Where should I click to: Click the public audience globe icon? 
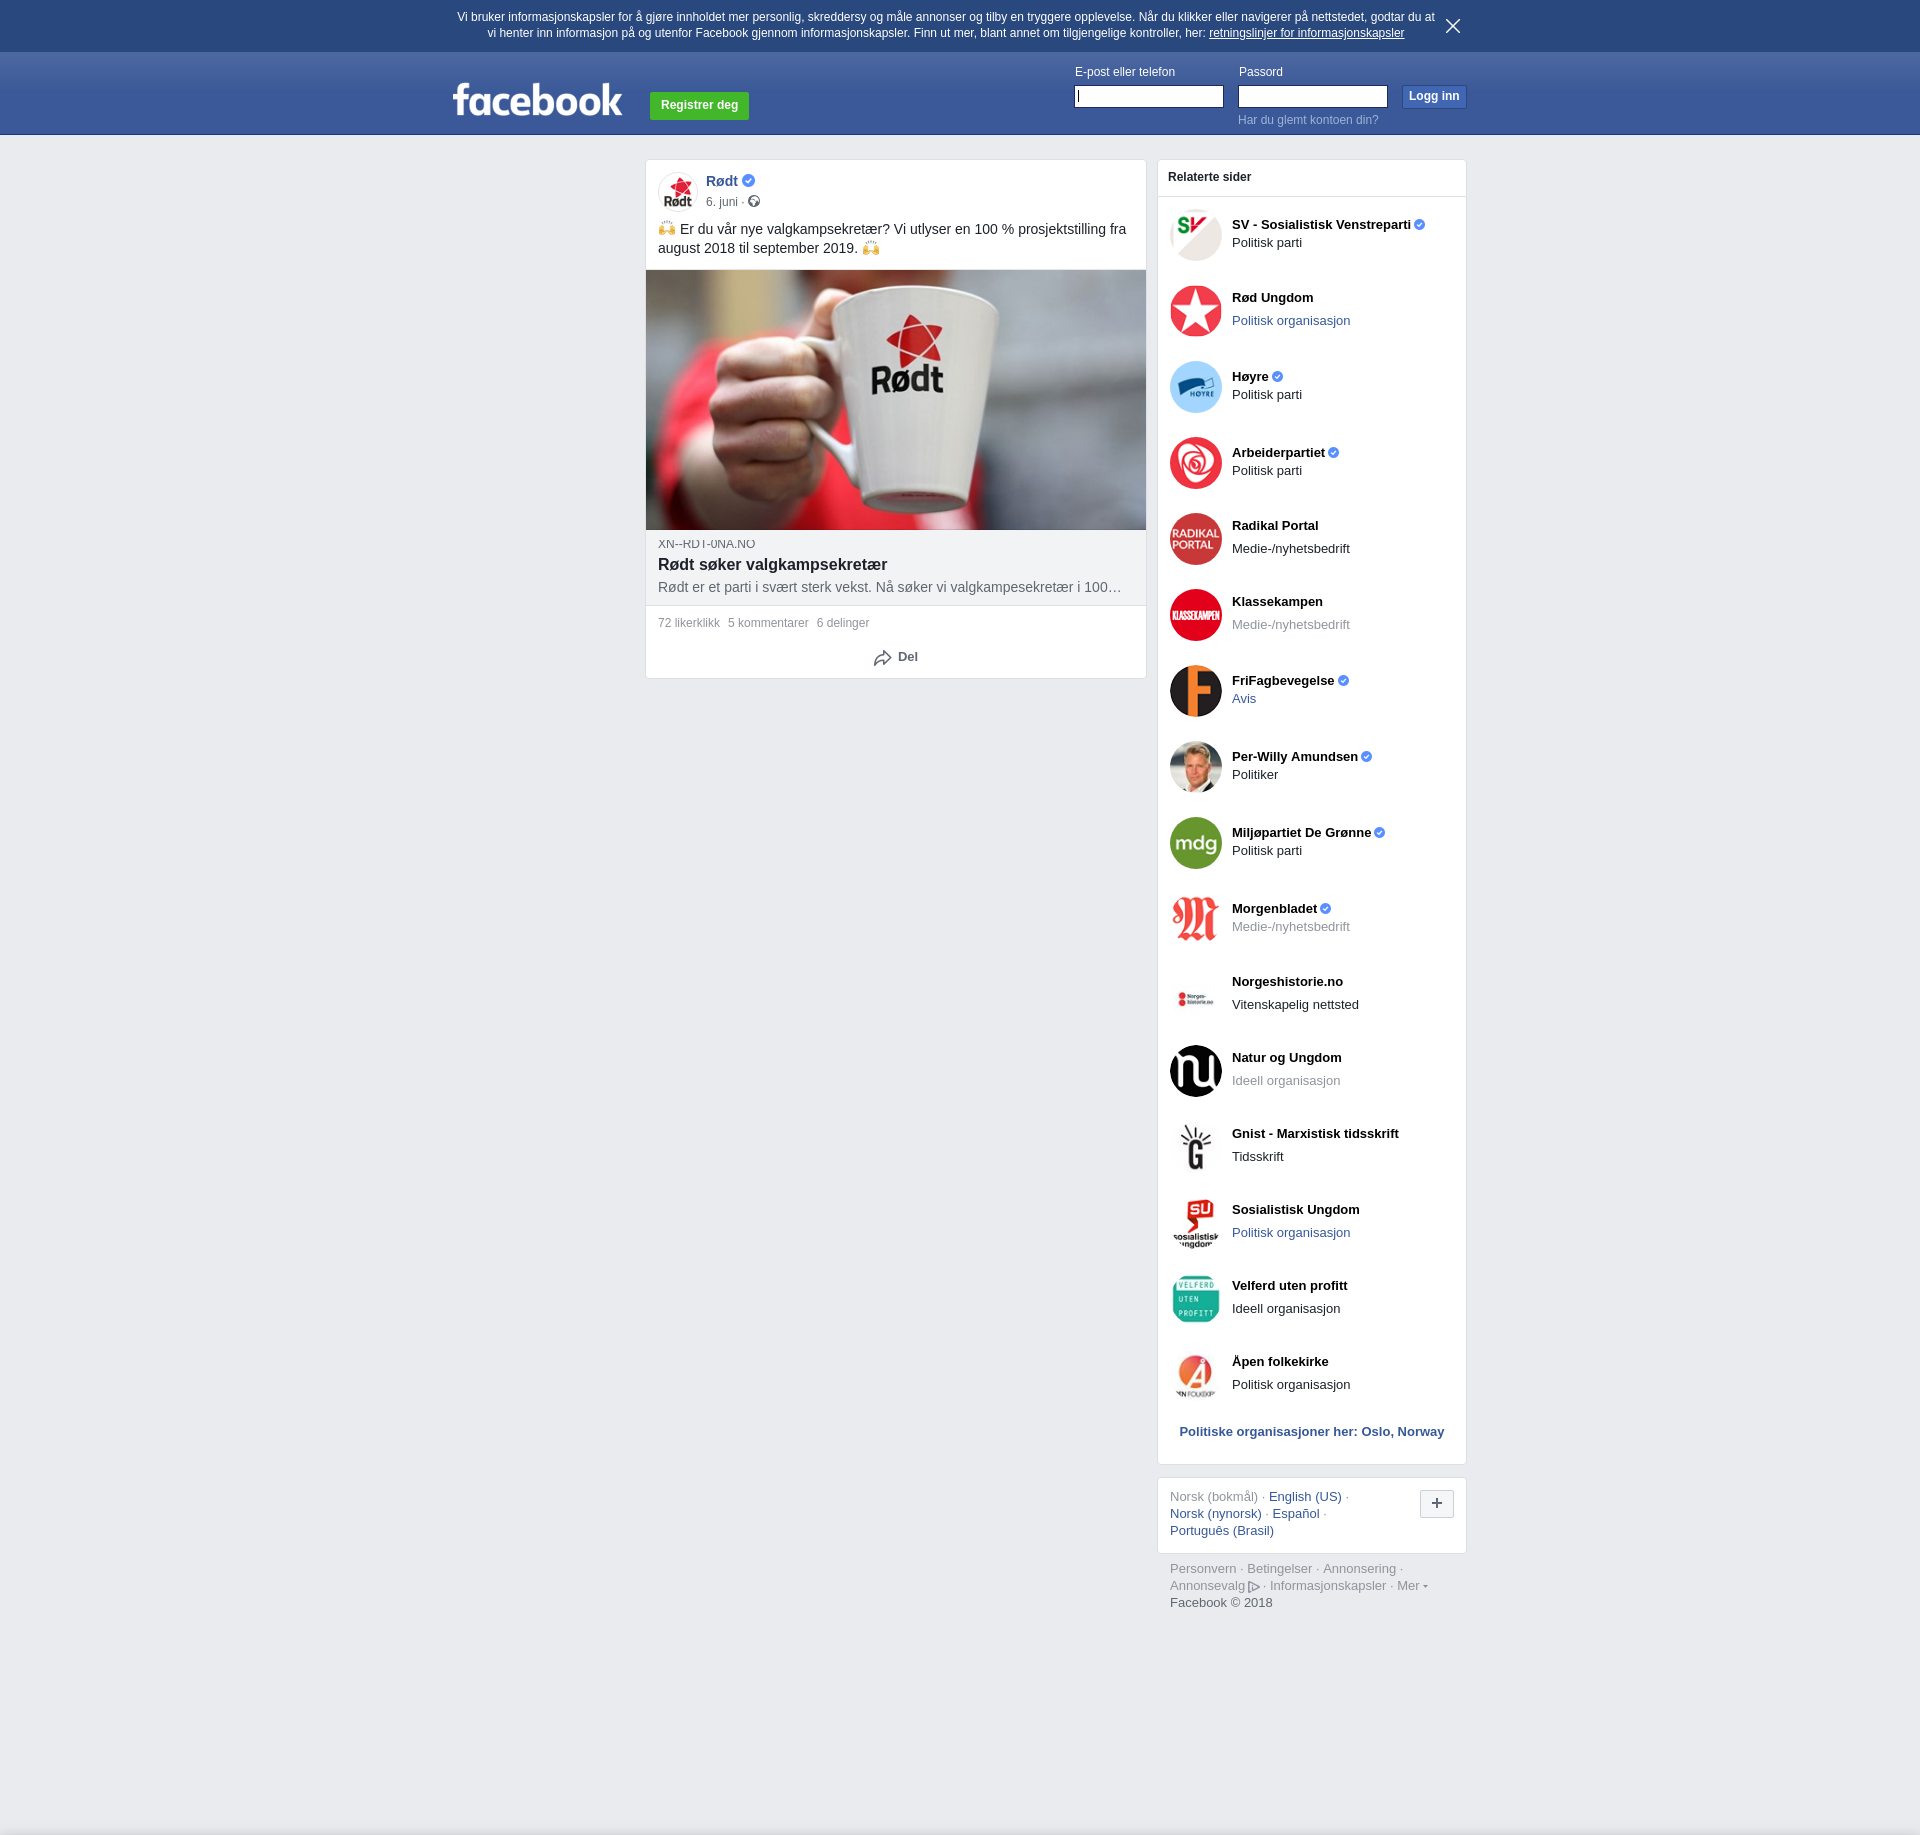[754, 202]
